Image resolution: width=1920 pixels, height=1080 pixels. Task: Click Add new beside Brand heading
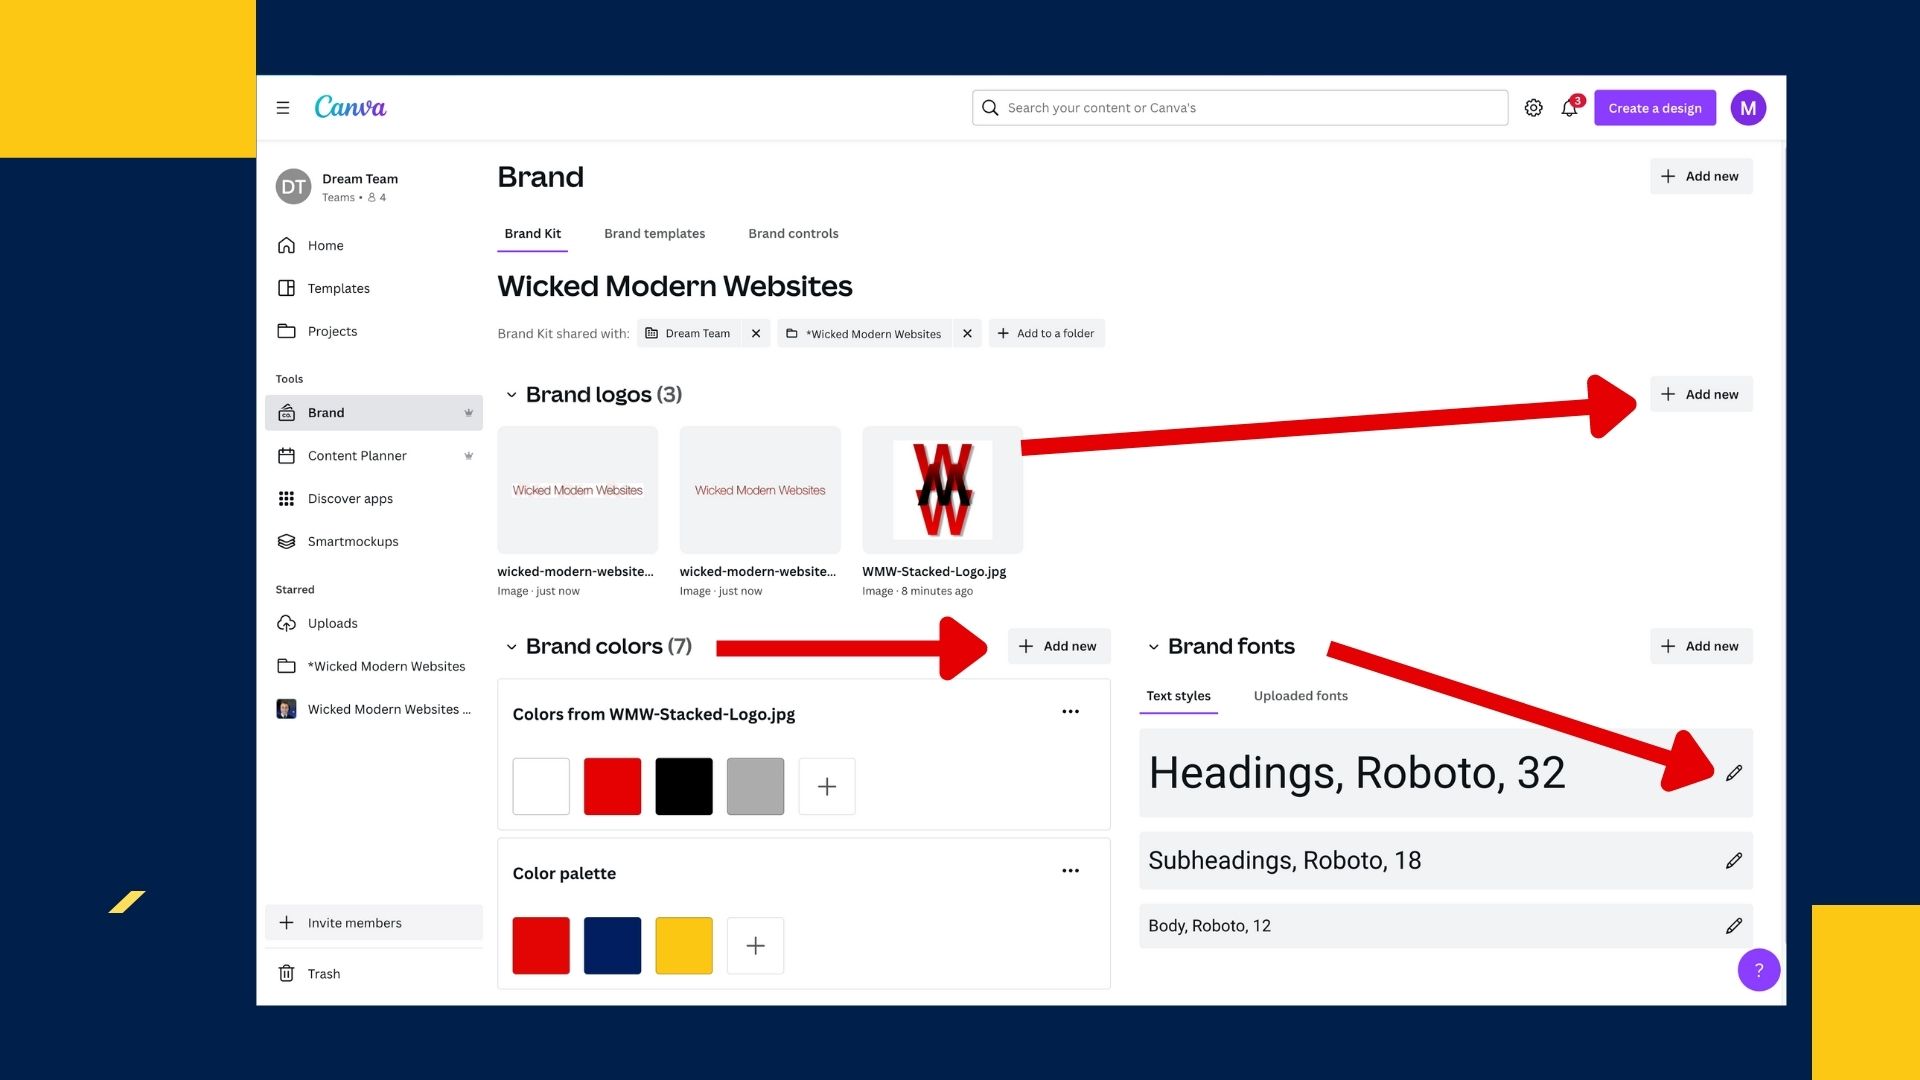[x=1701, y=176]
